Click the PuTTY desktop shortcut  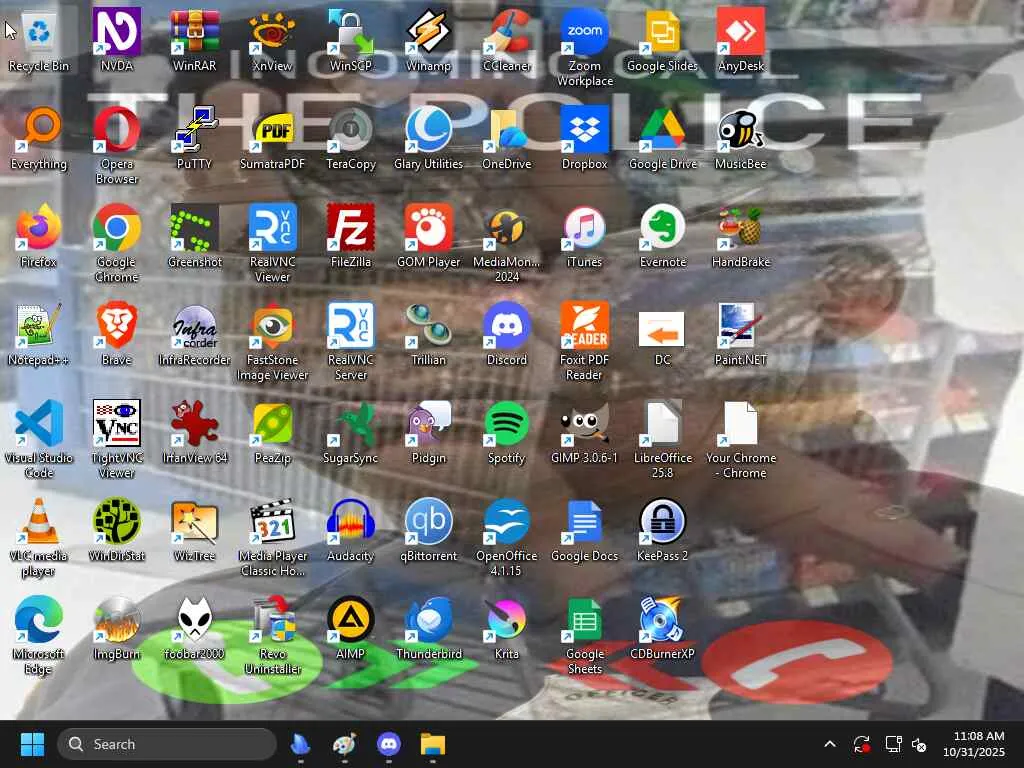pyautogui.click(x=195, y=138)
